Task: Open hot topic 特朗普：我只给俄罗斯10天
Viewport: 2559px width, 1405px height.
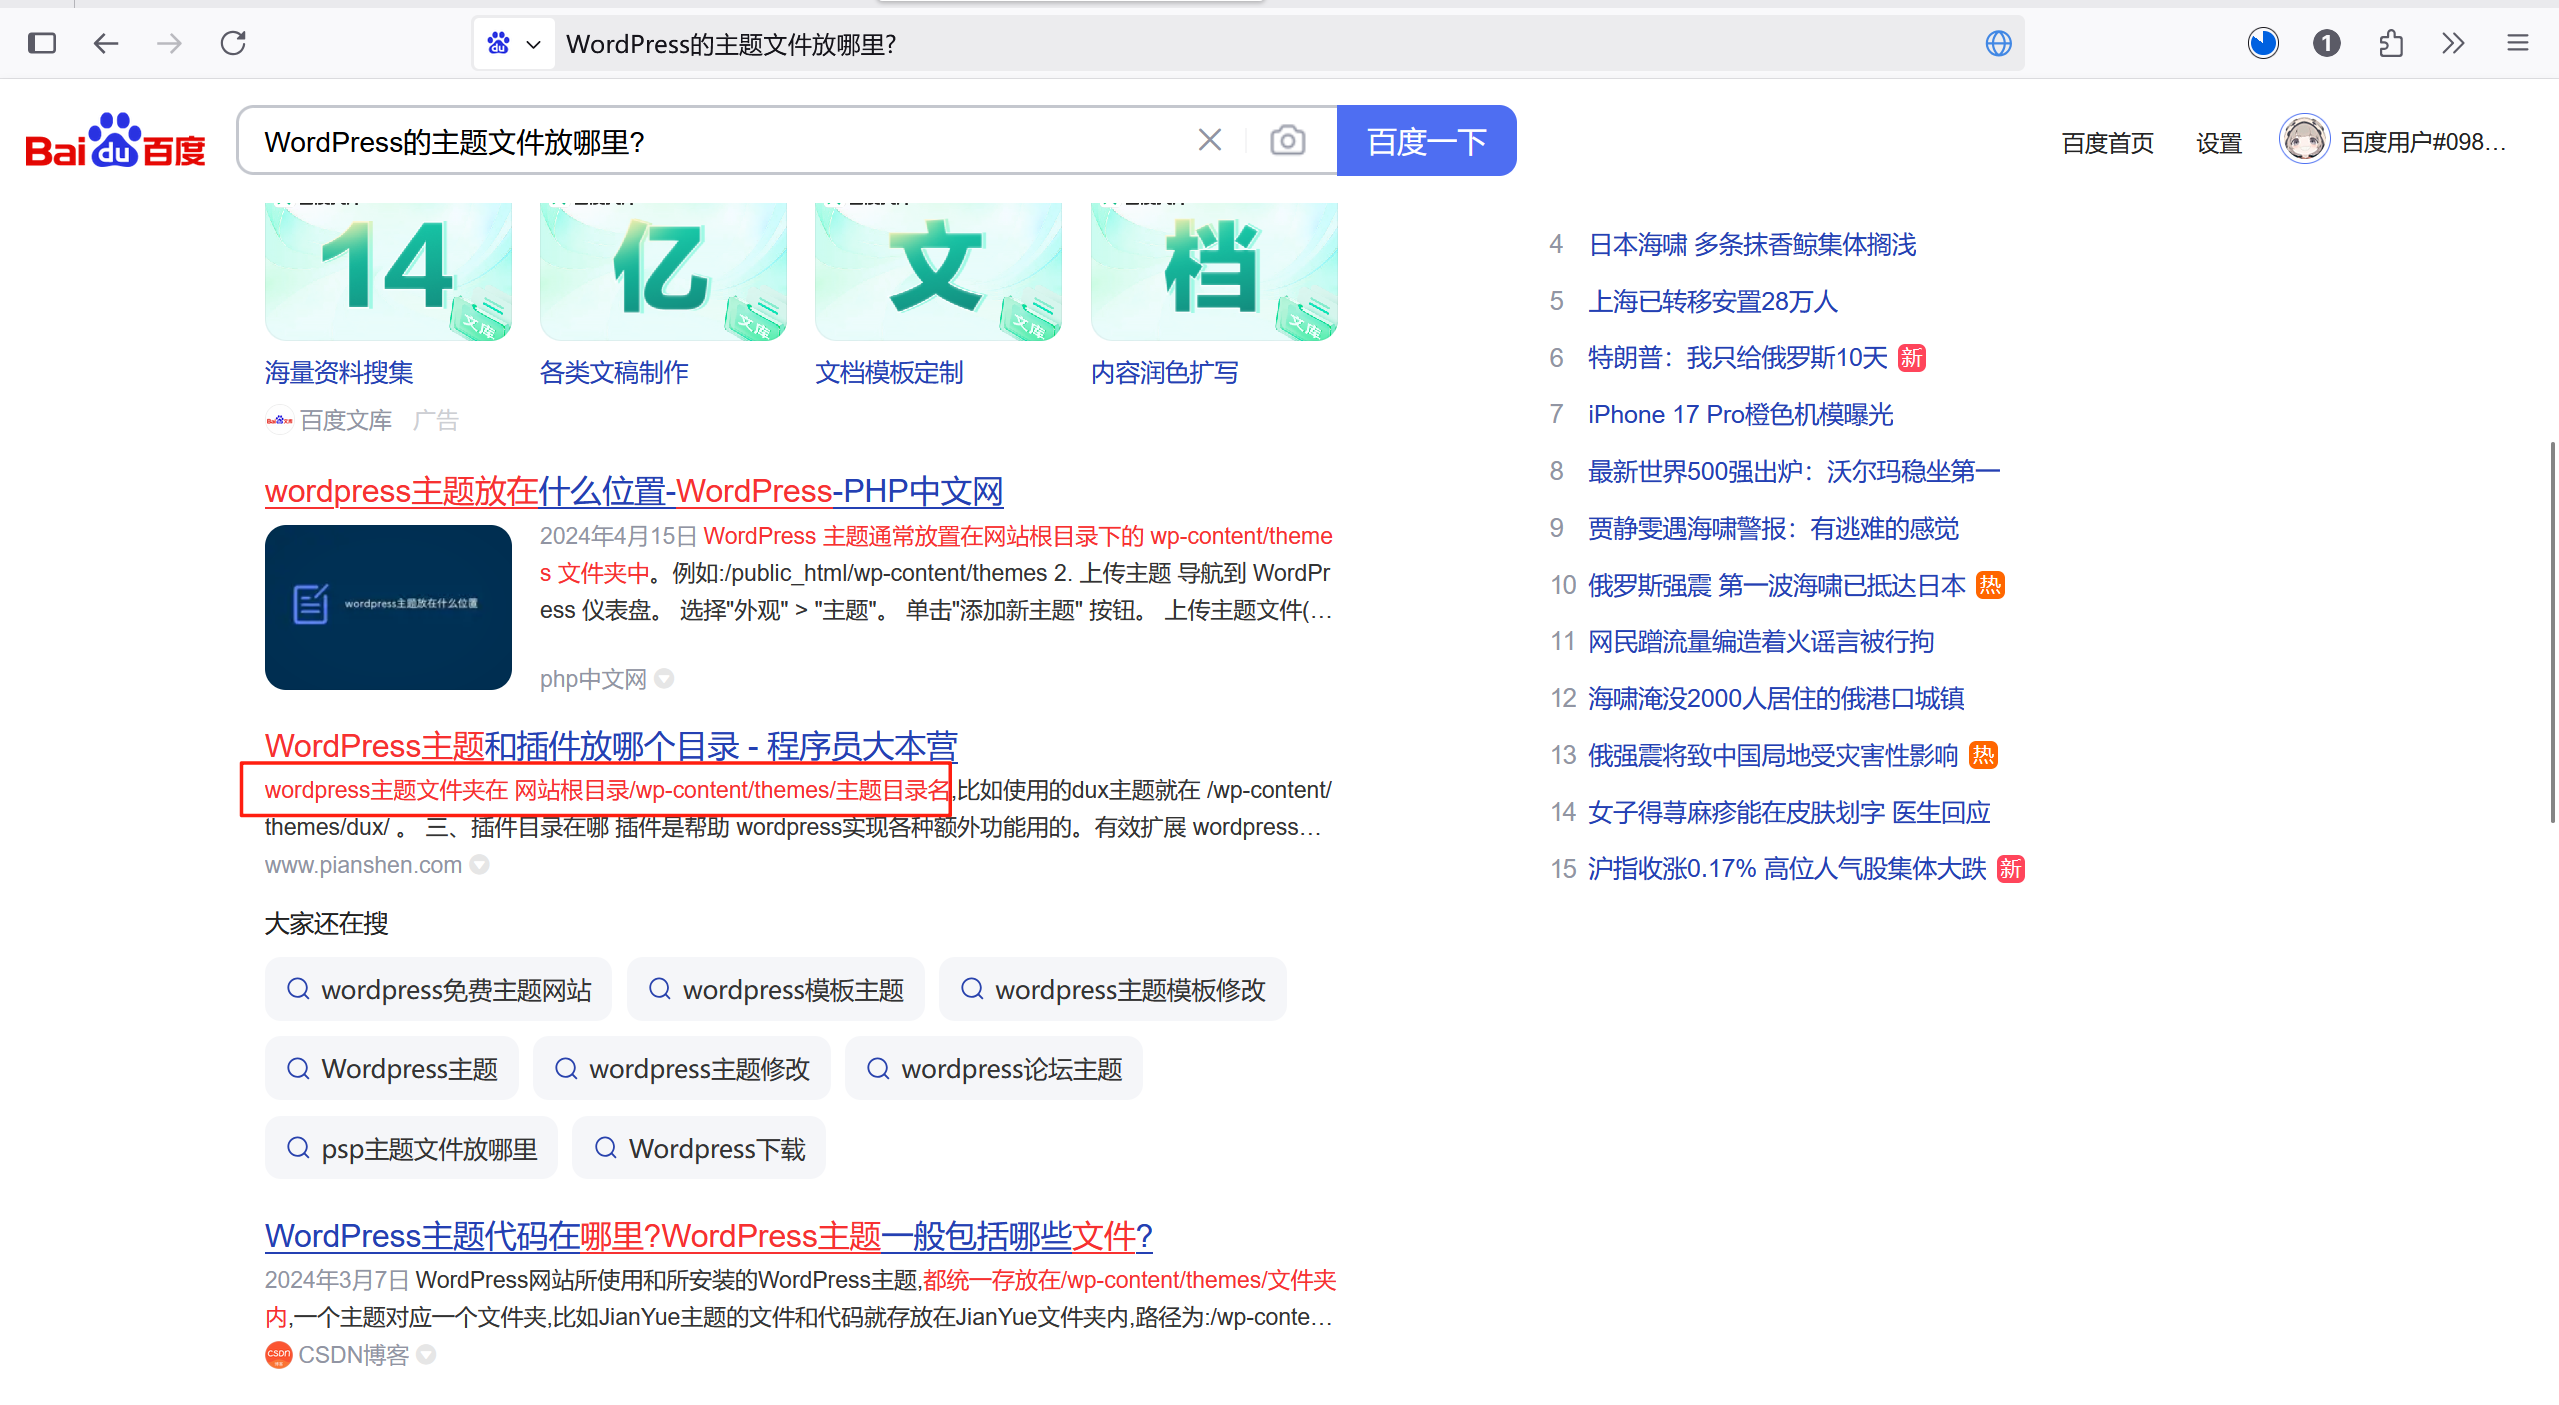Action: pyautogui.click(x=1738, y=358)
